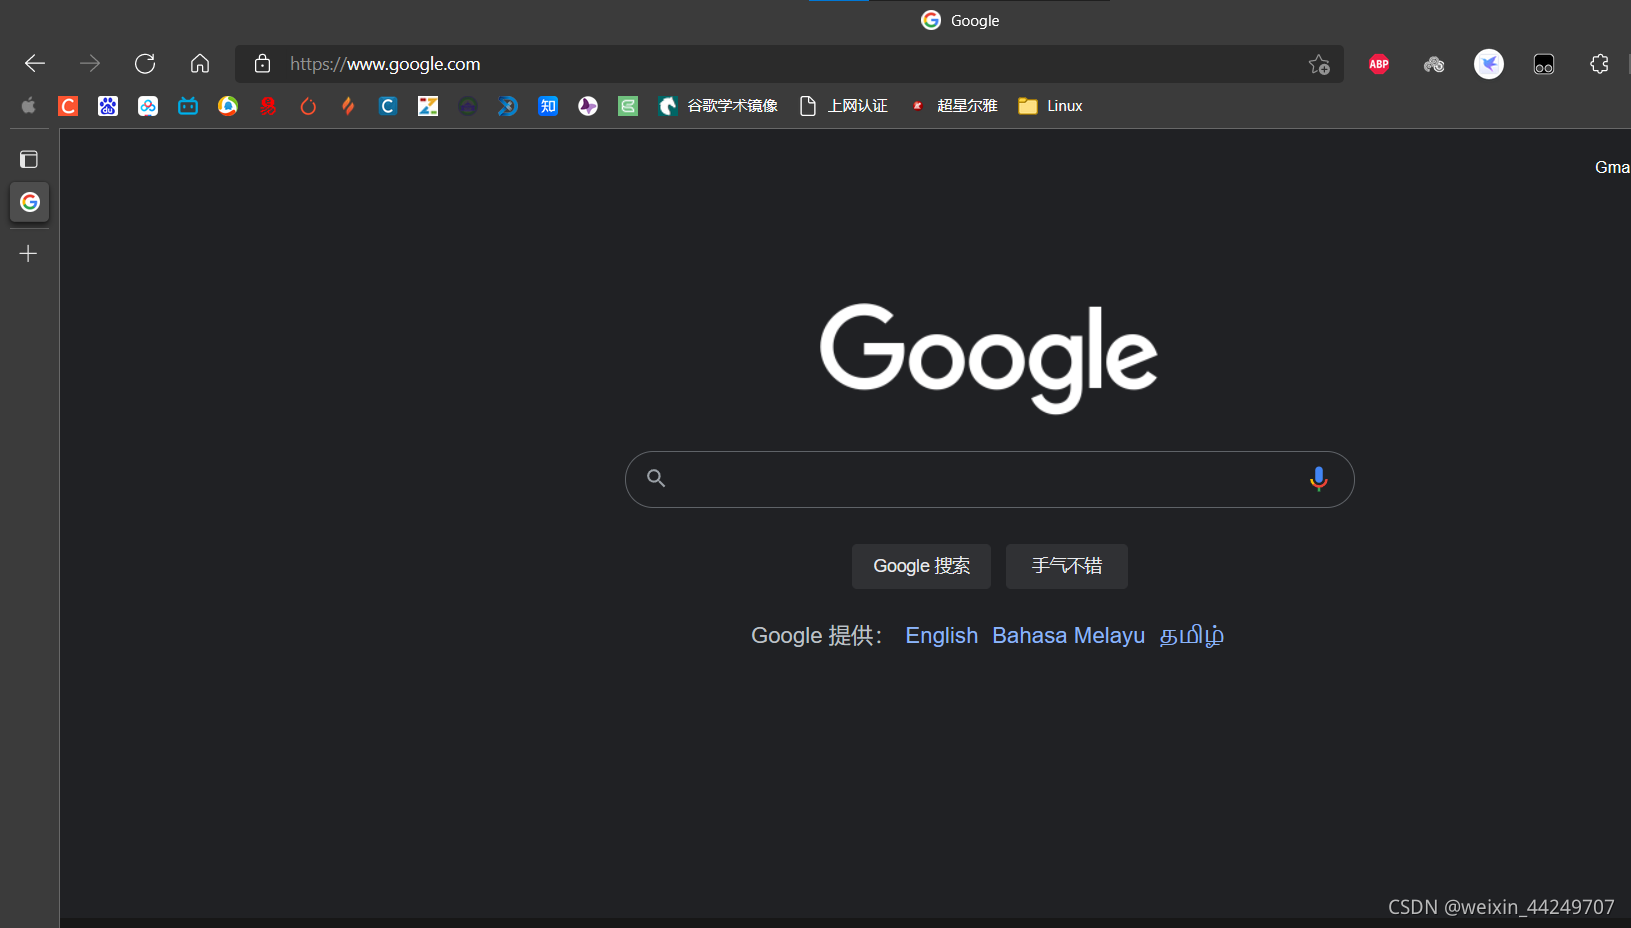Viewport: 1631px width, 928px height.
Task: Open the Baidu paw bookmark
Action: (x=108, y=106)
